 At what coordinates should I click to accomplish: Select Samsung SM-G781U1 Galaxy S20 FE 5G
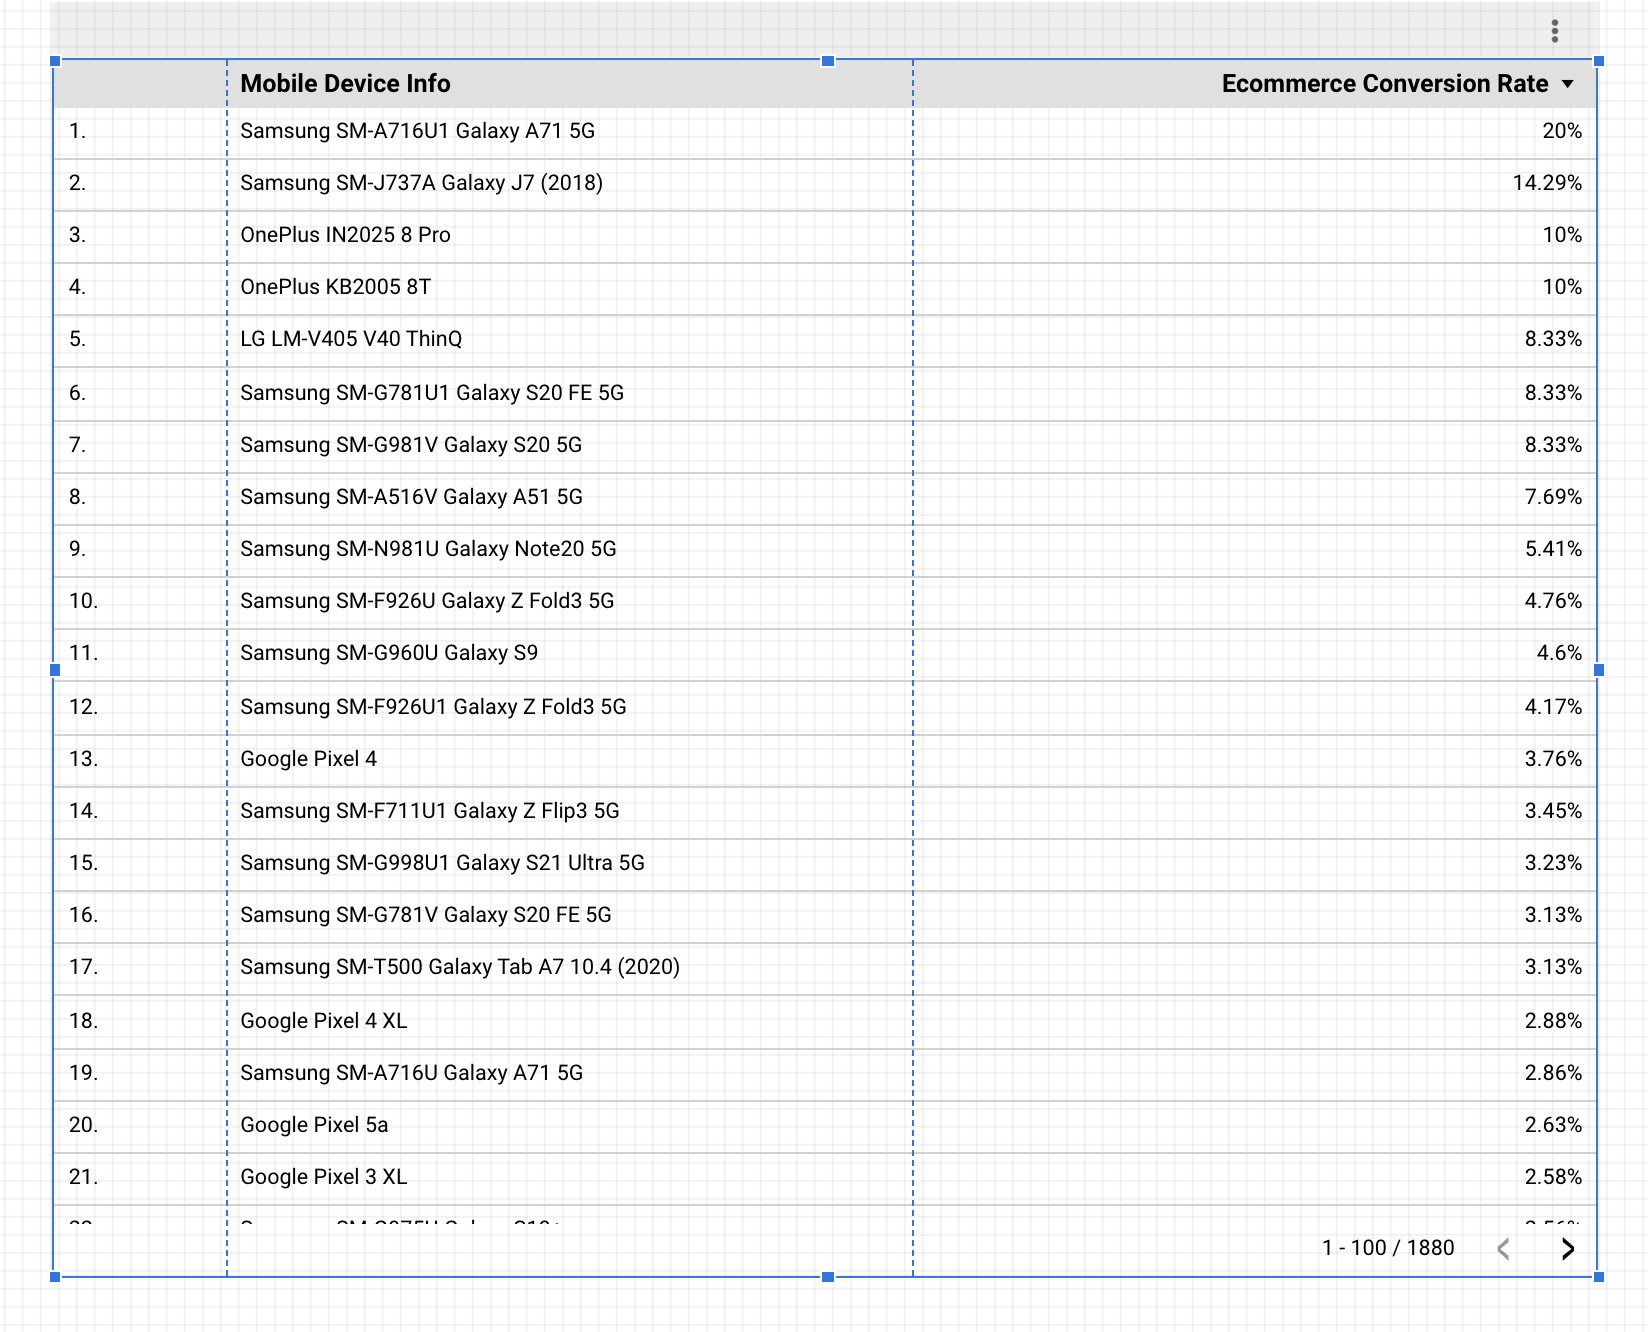[825, 394]
